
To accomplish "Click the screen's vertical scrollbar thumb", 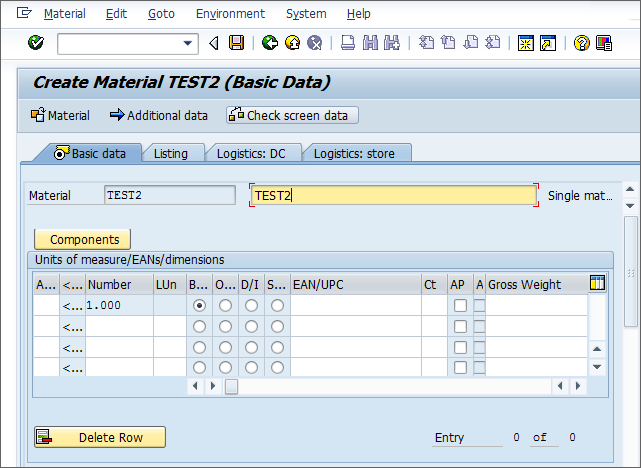I will [631, 271].
